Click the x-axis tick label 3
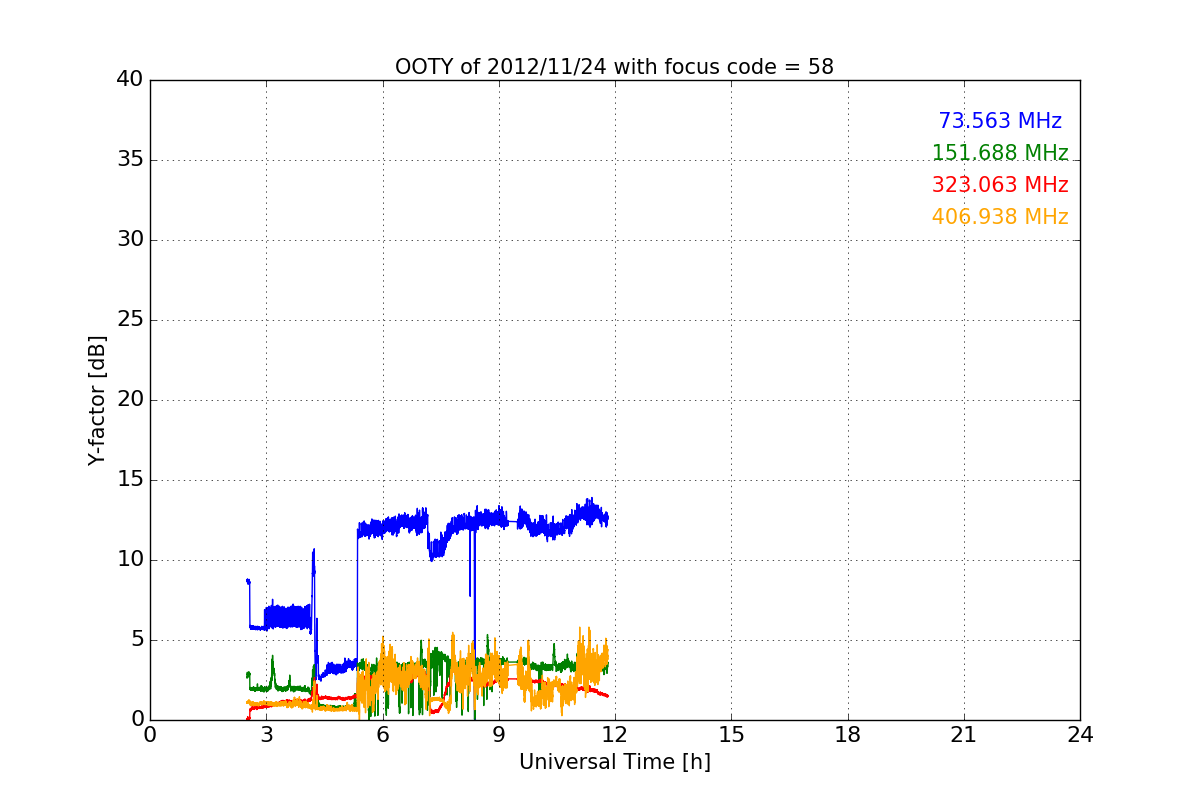 coord(266,734)
